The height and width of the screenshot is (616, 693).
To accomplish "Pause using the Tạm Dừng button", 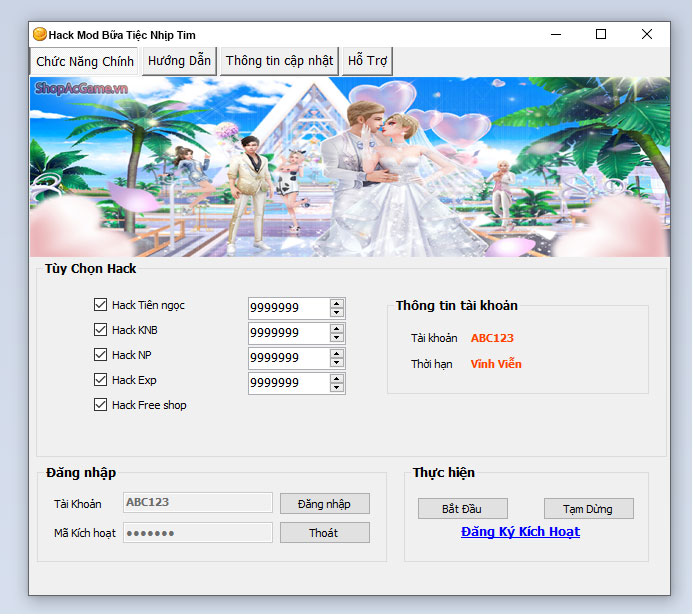I will pos(588,509).
